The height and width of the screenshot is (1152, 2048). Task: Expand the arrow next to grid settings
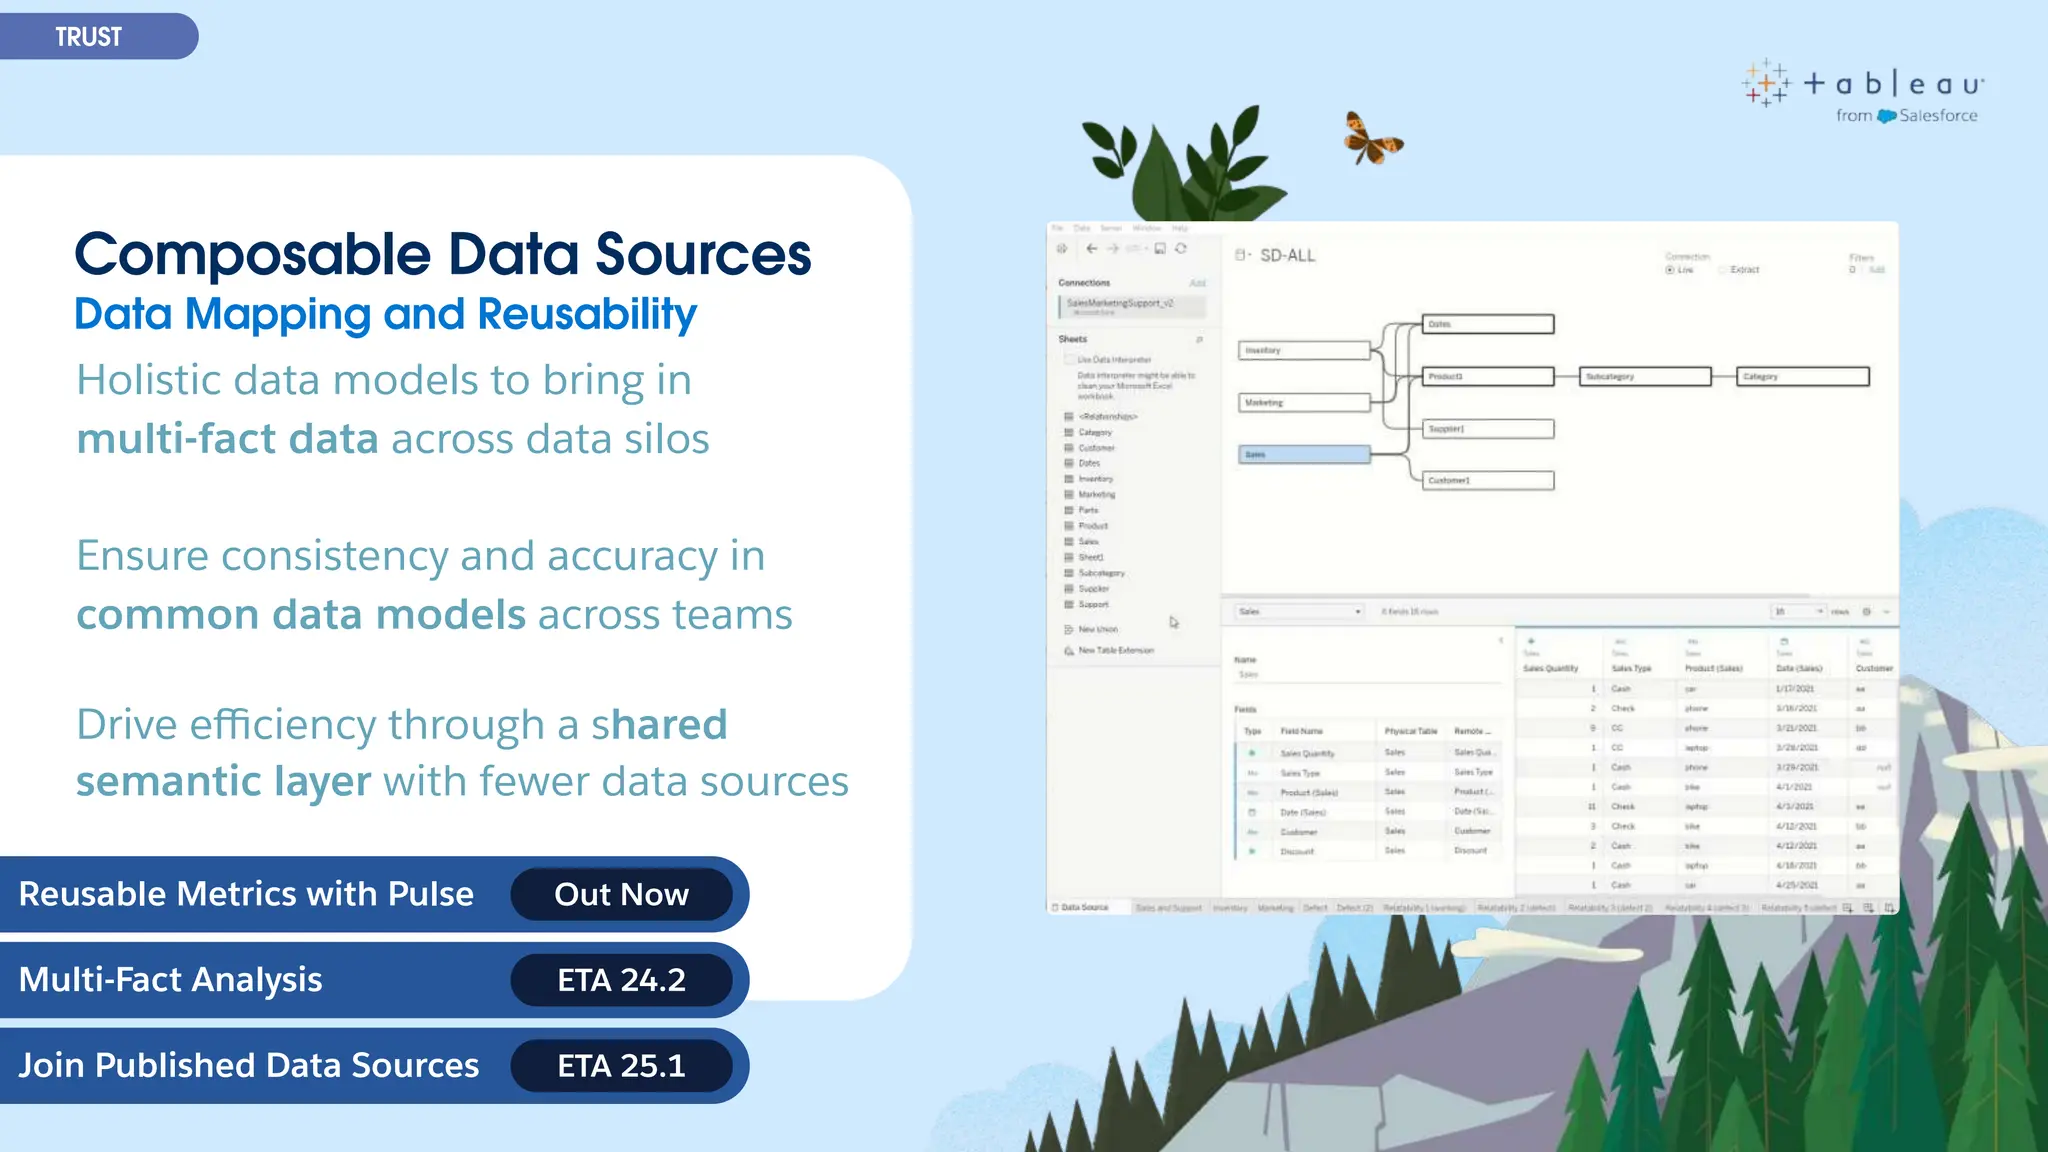[x=1887, y=611]
